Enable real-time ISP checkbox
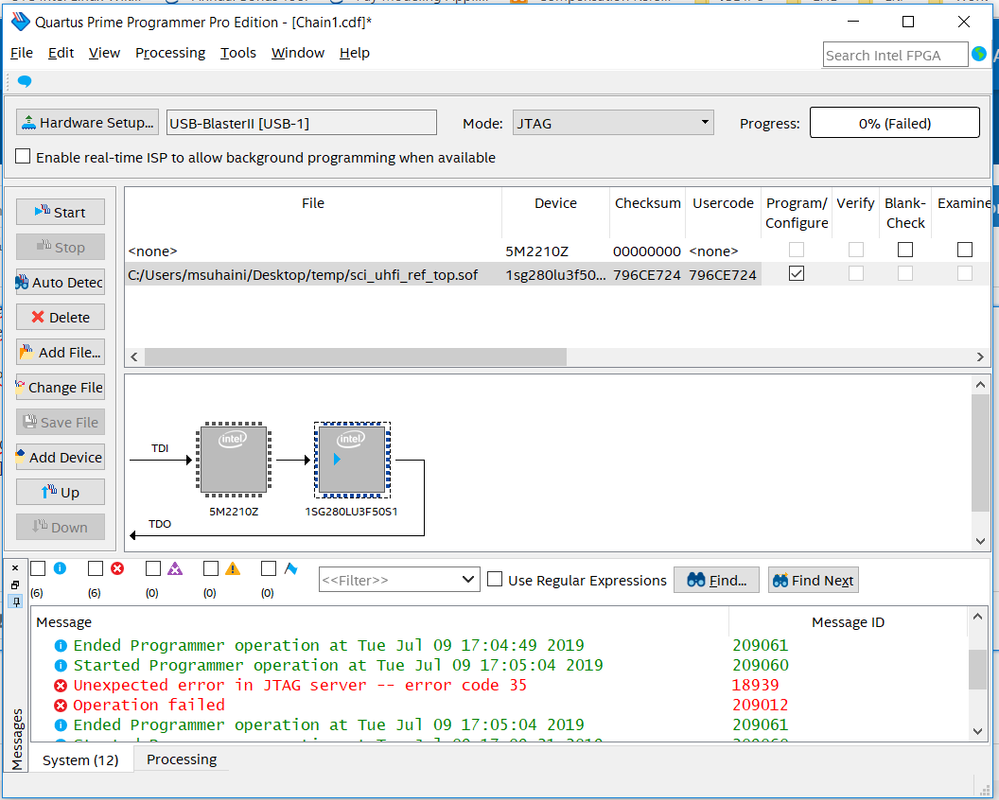The image size is (999, 800). coord(23,157)
